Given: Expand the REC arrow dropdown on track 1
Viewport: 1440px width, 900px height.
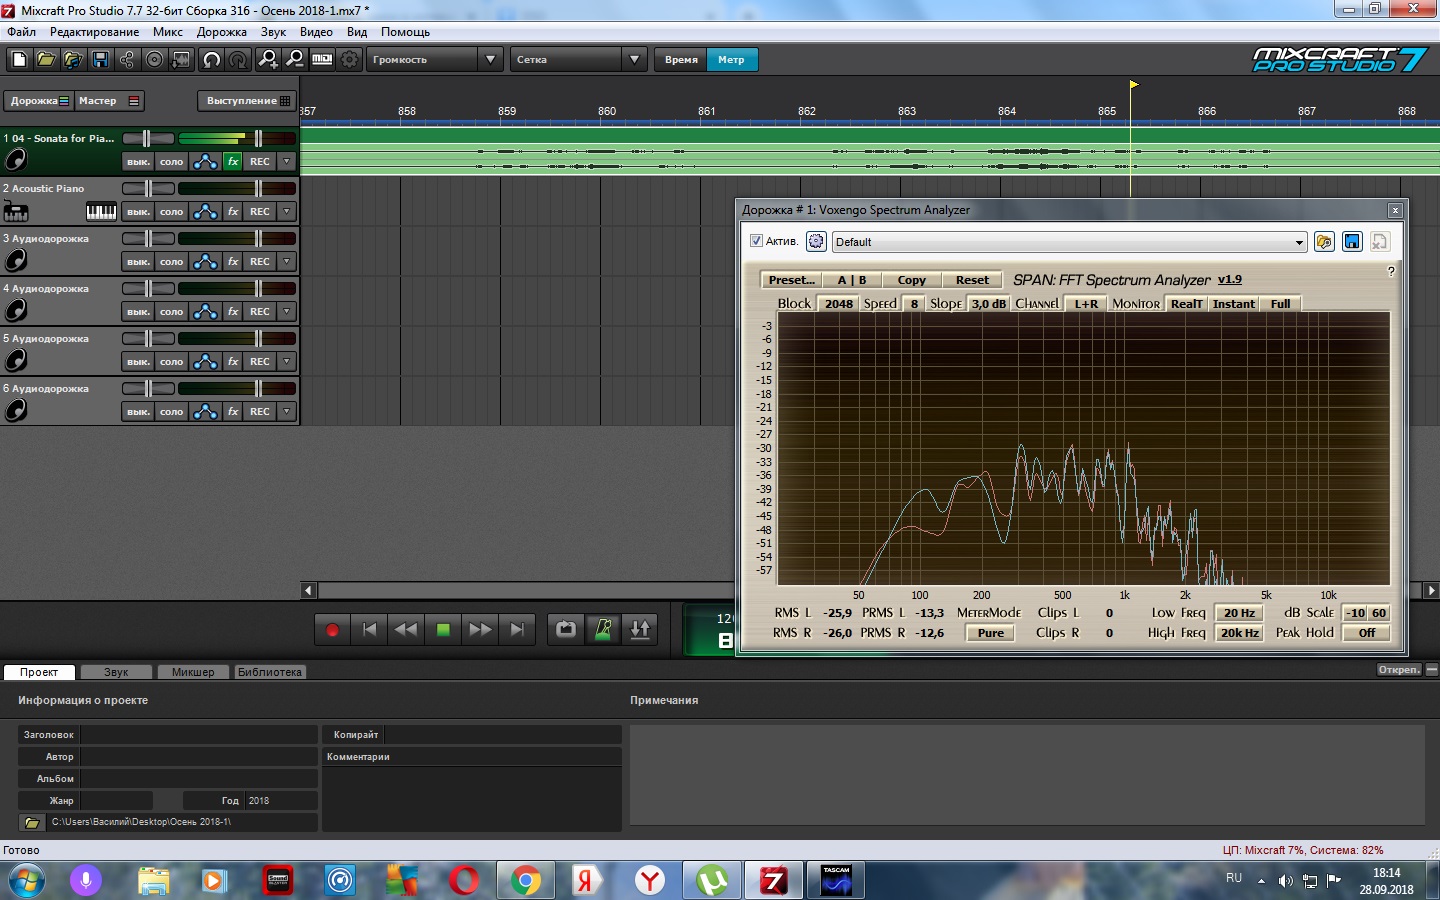Looking at the screenshot, I should pos(287,161).
